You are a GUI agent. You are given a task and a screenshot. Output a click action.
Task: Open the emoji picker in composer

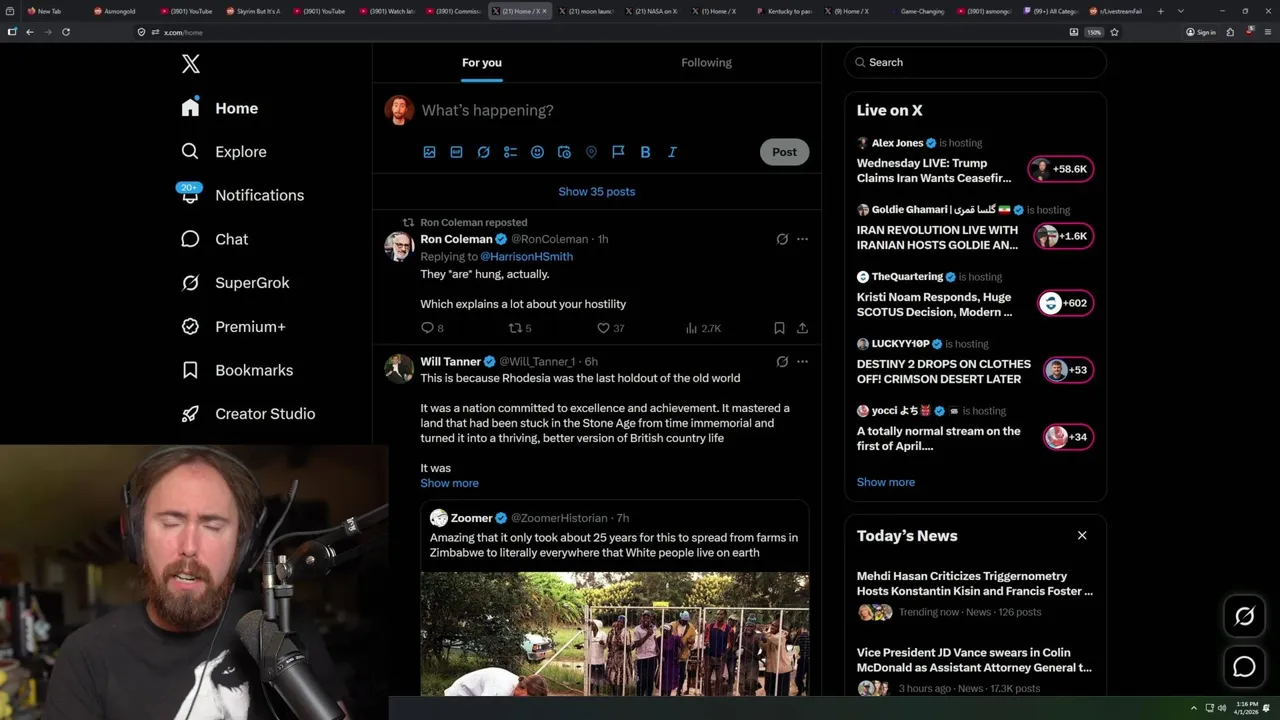click(537, 152)
